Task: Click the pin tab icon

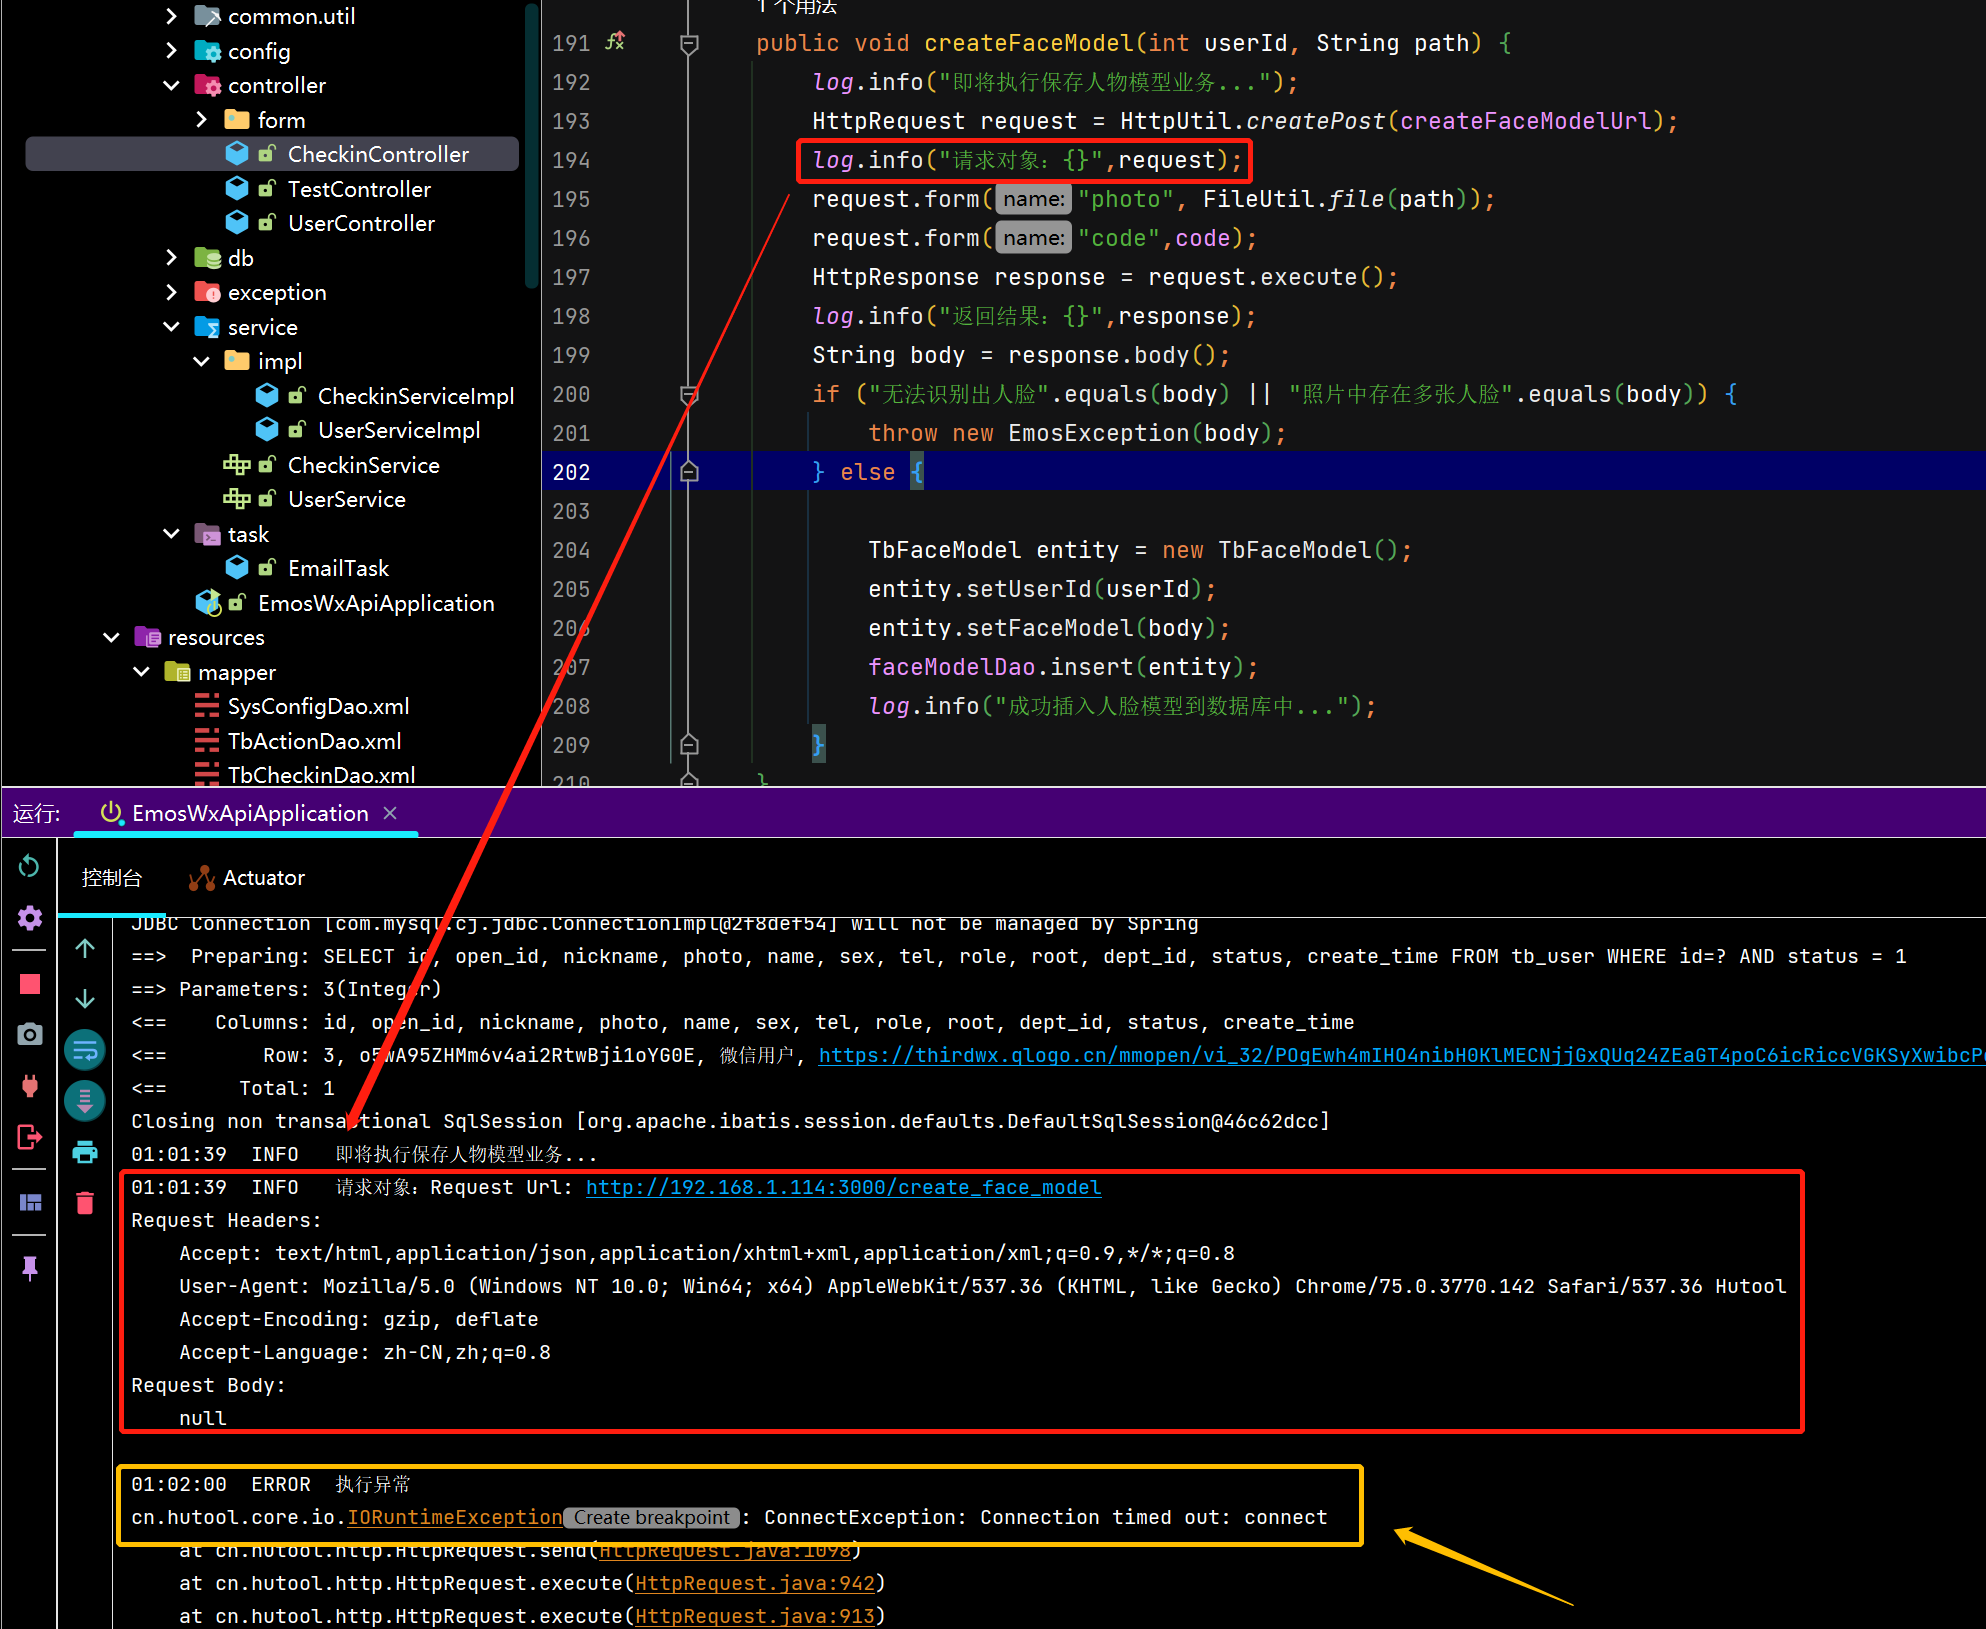Action: [30, 1268]
